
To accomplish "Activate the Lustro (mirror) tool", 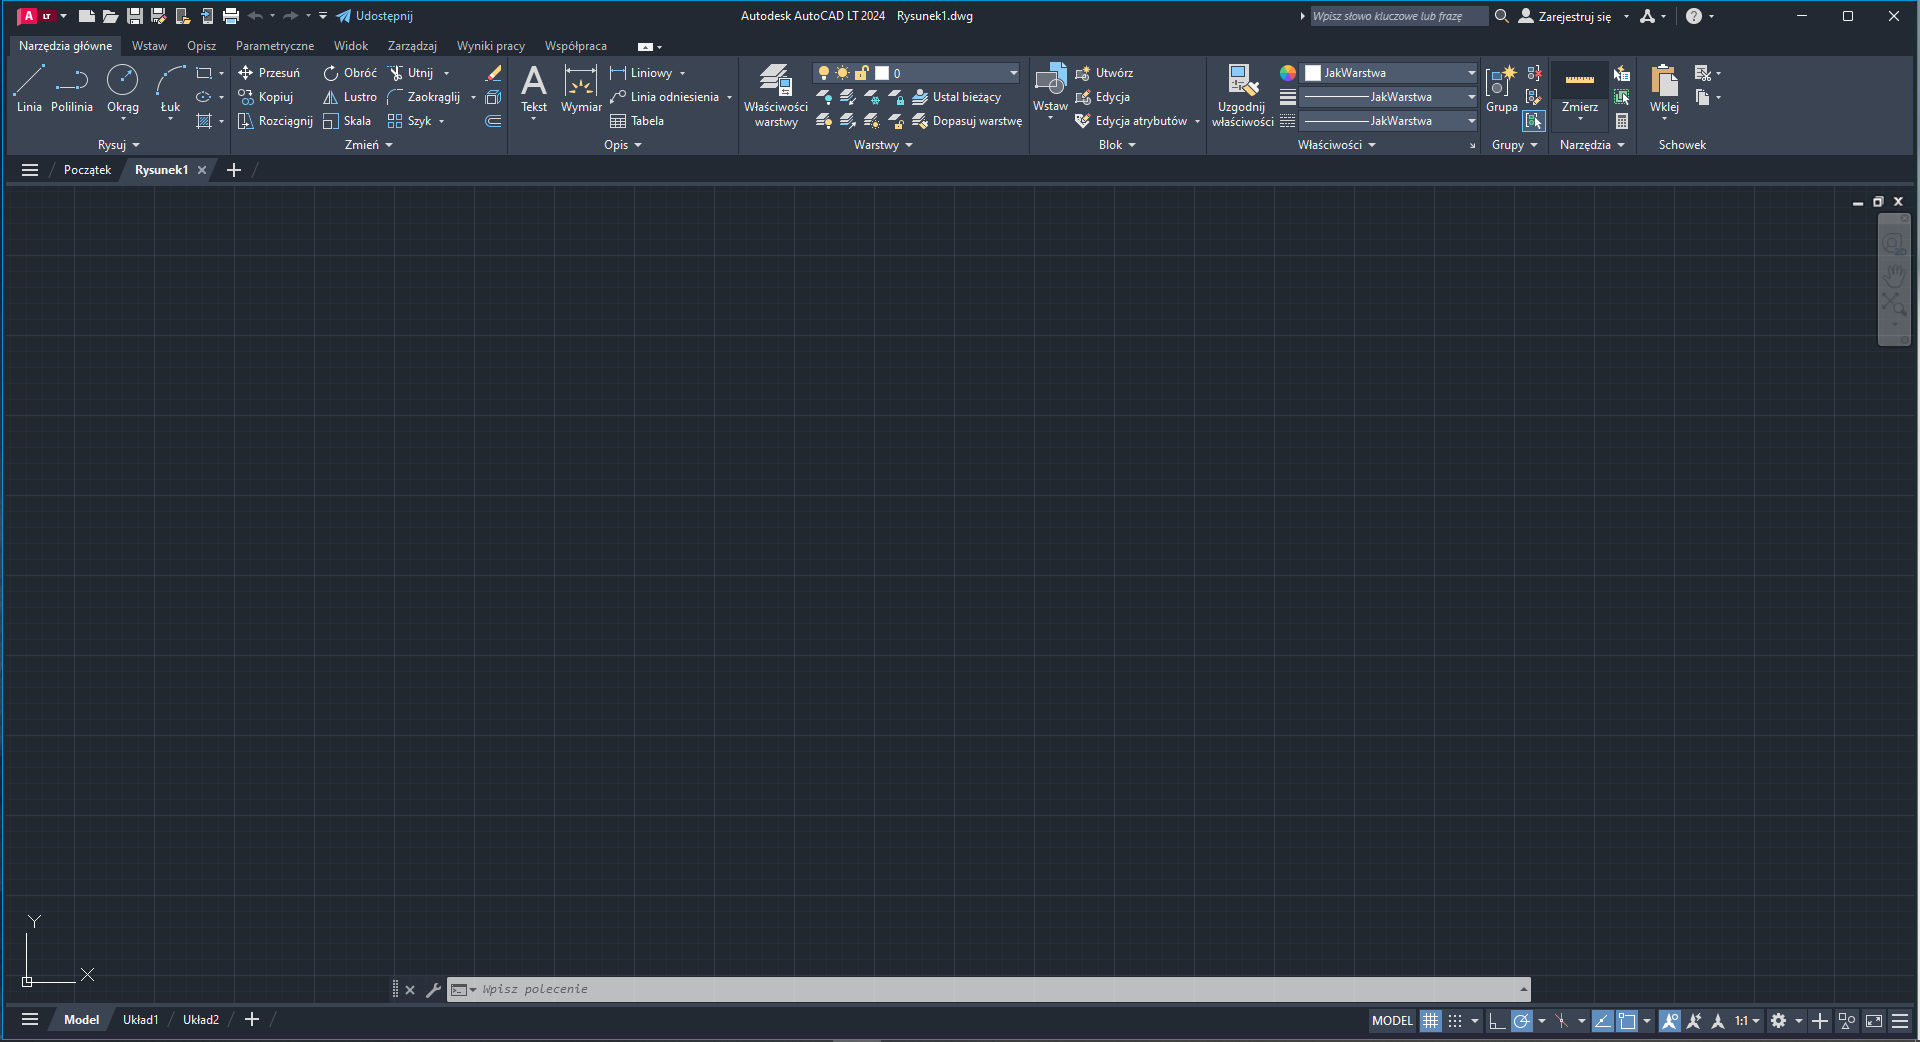I will [350, 97].
